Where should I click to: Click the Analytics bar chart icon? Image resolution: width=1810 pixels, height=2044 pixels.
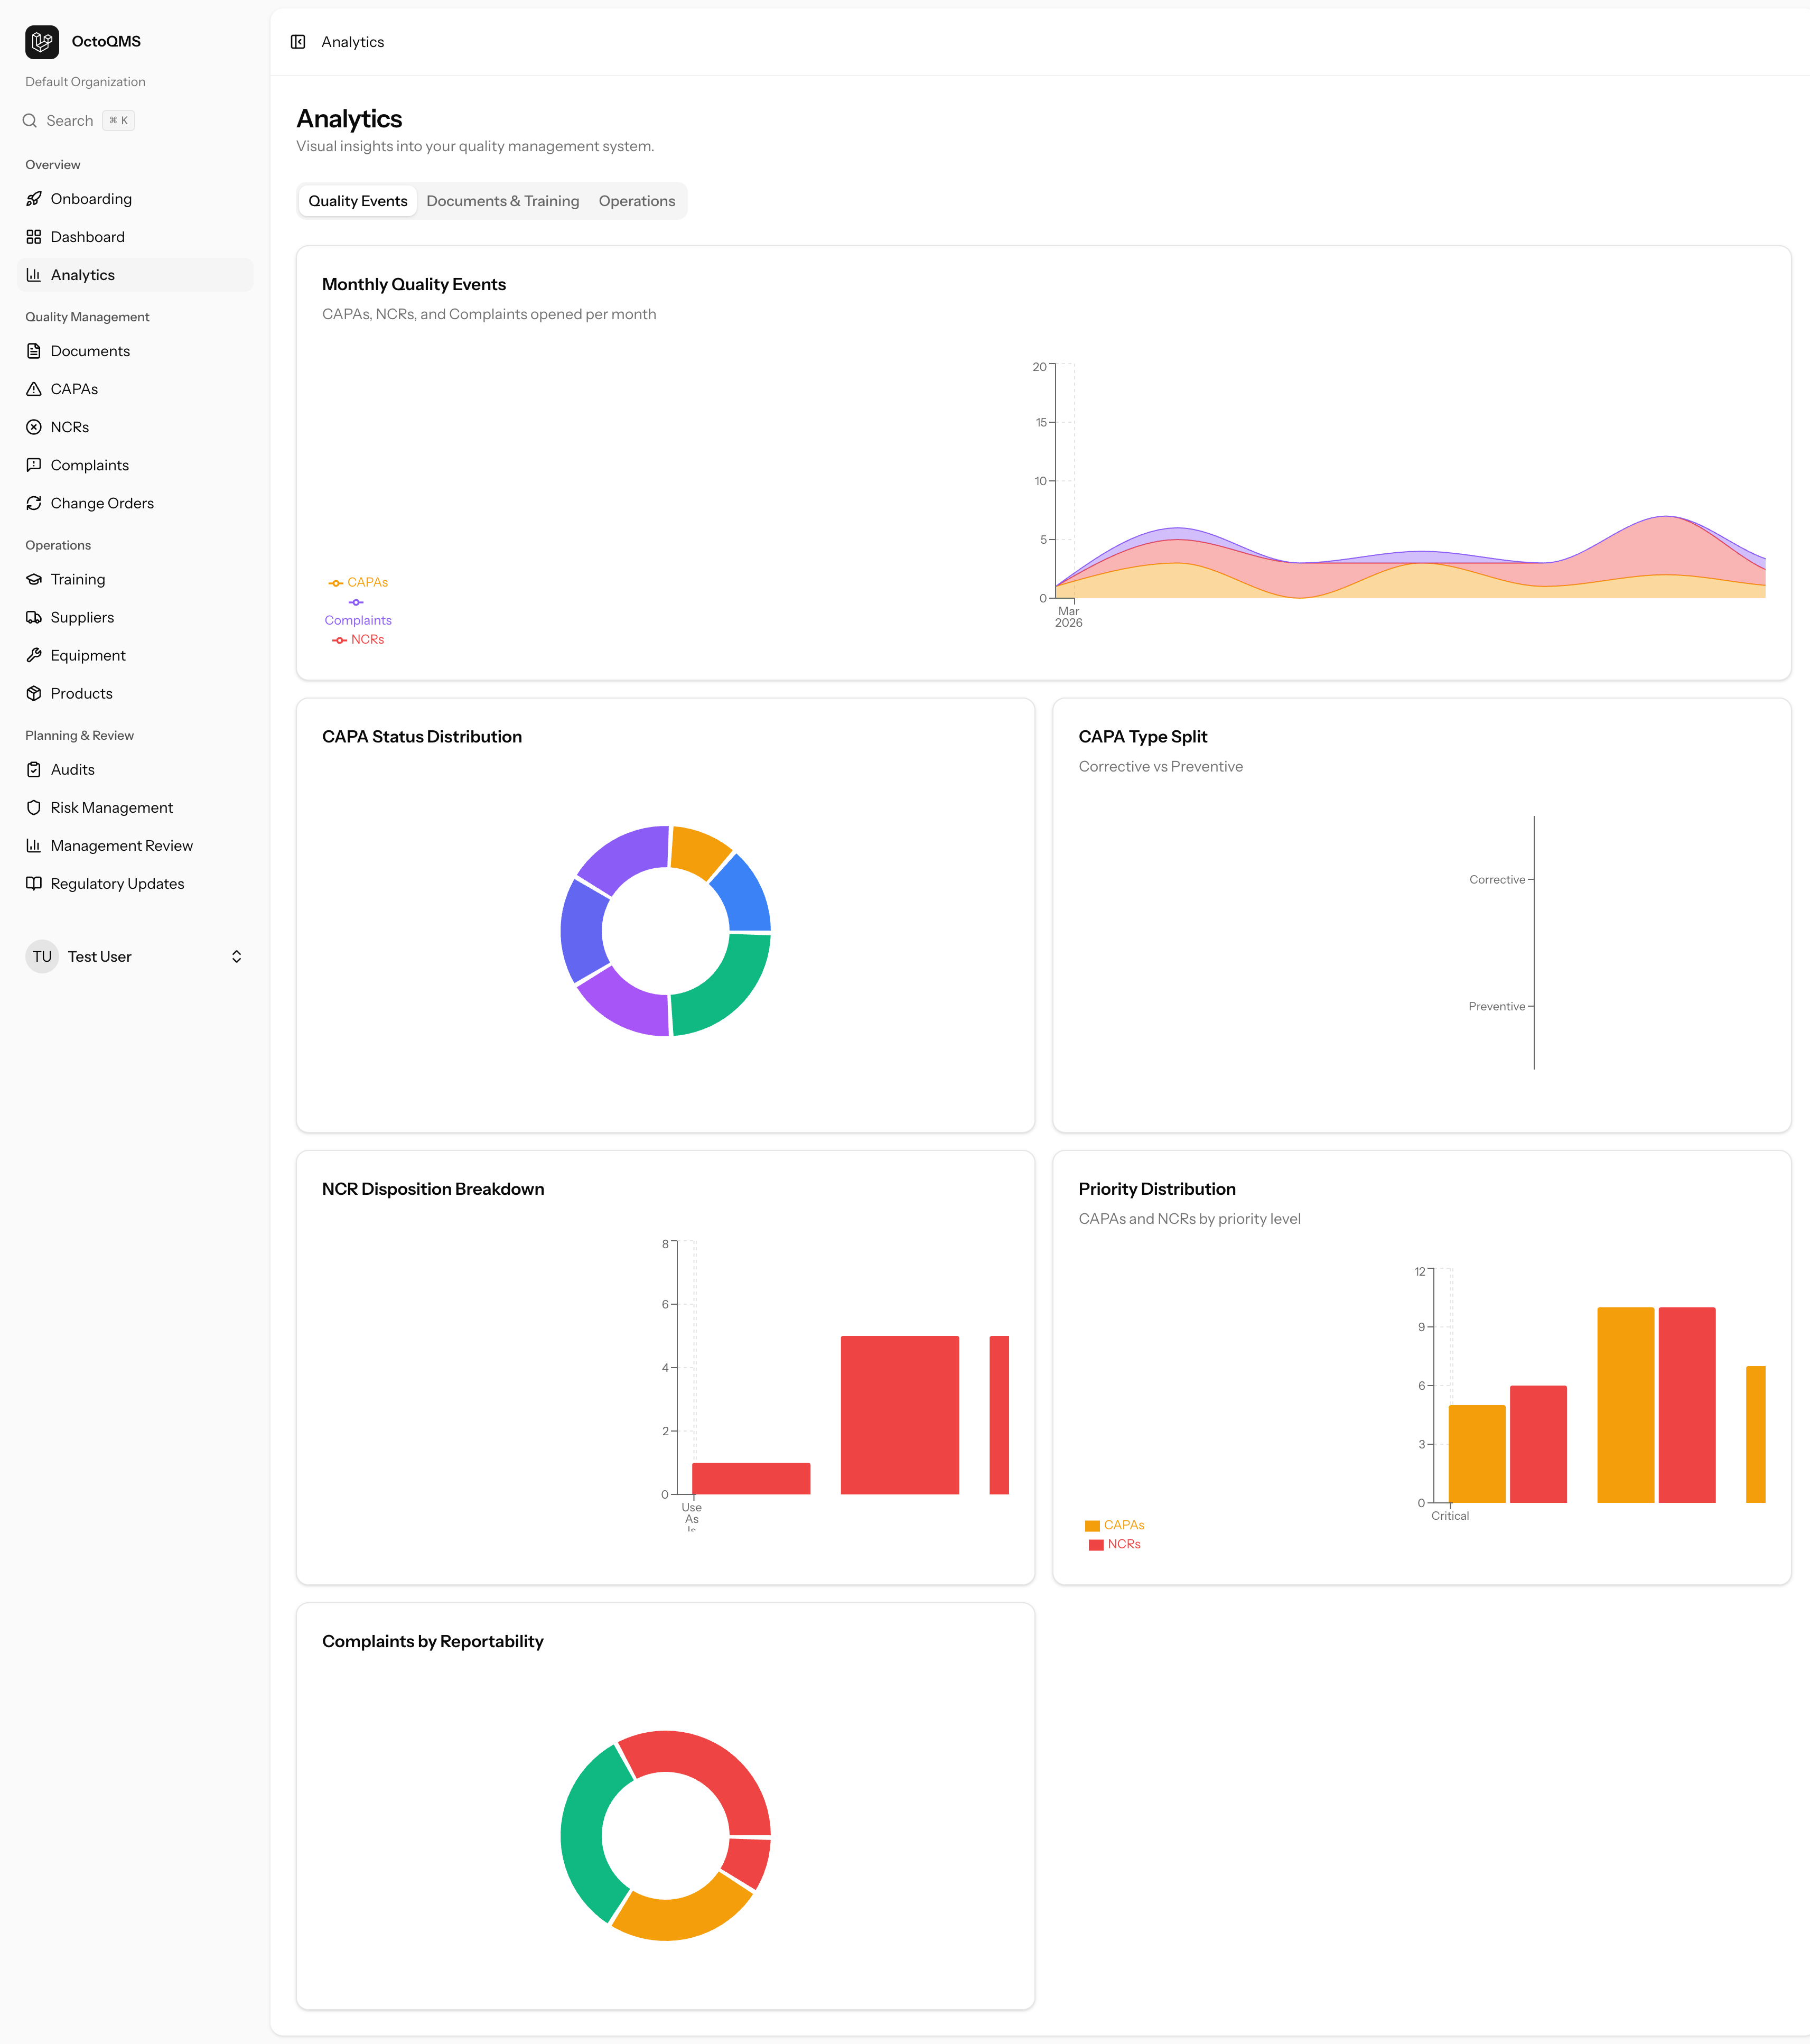tap(34, 275)
